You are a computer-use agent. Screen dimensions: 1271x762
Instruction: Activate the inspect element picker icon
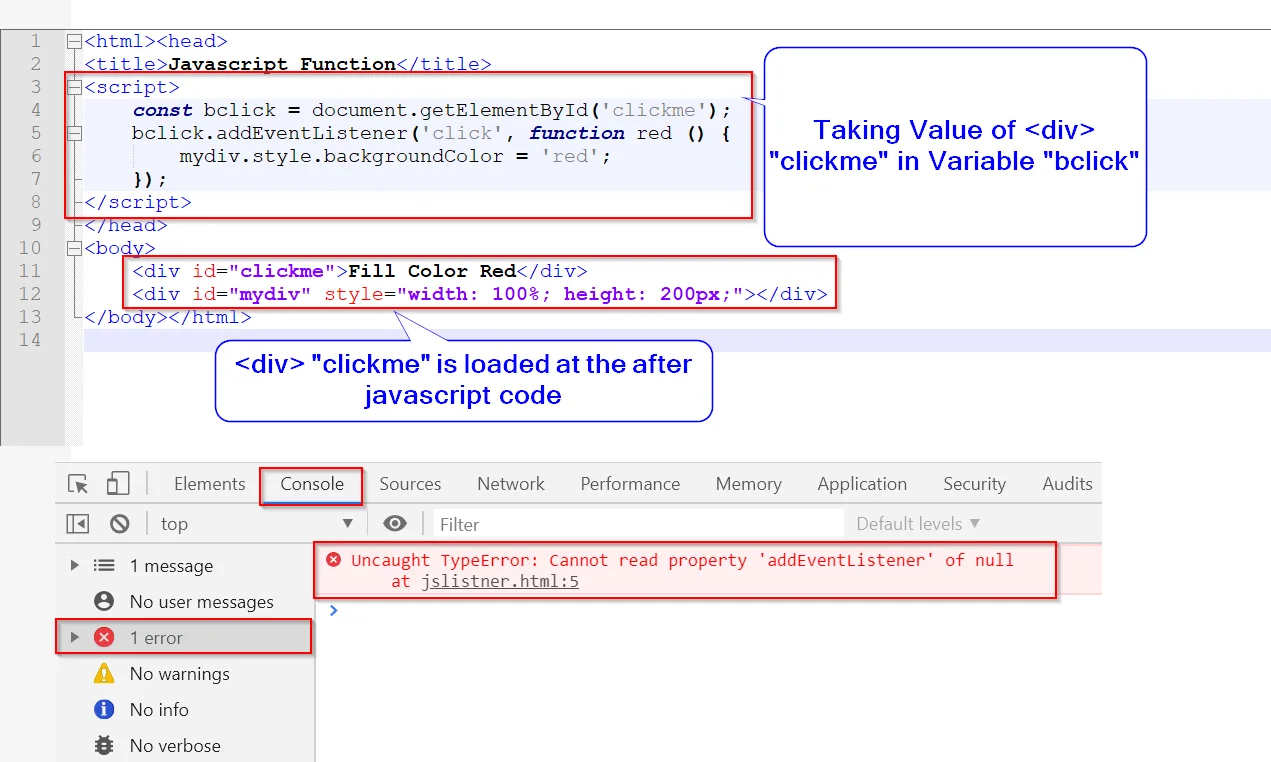(x=78, y=484)
